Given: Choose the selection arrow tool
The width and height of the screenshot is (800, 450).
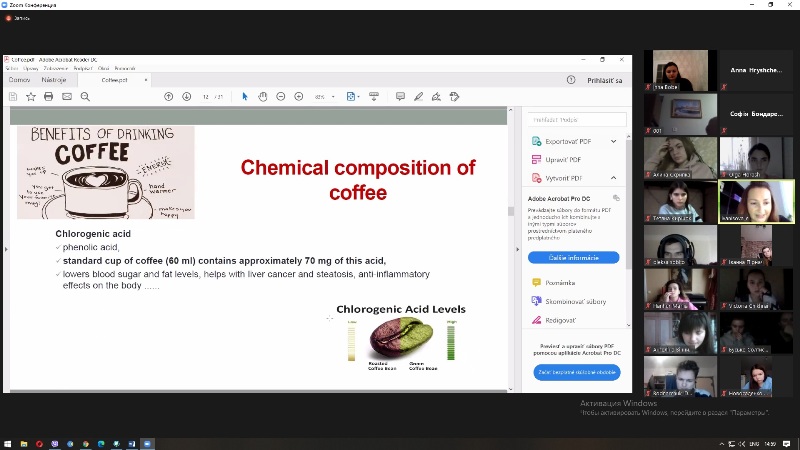Looking at the screenshot, I should [x=244, y=96].
